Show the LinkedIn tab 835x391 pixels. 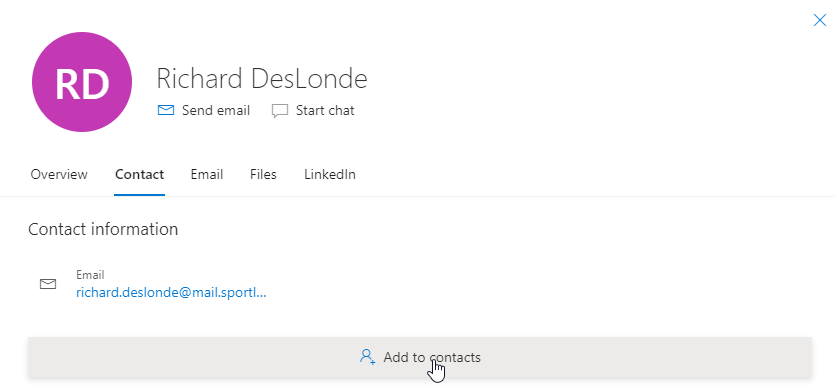point(330,174)
